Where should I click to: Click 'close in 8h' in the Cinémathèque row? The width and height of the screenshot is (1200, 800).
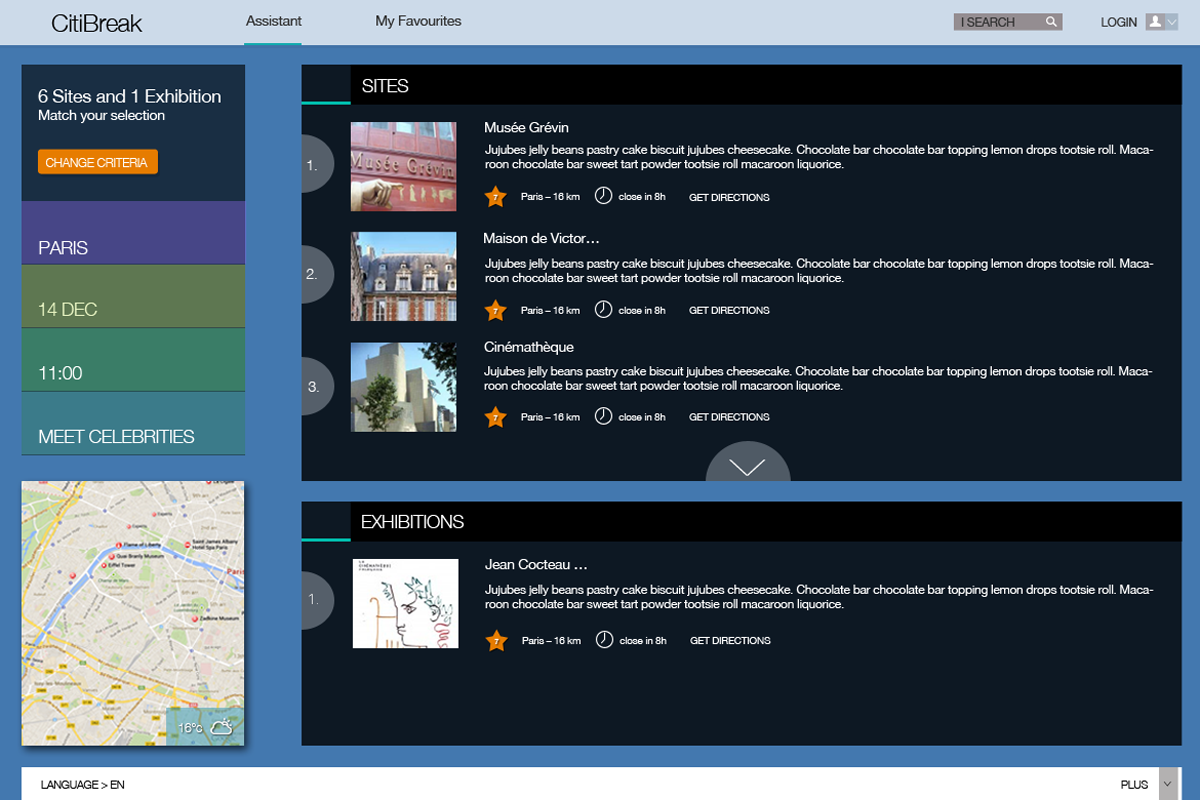pos(642,417)
